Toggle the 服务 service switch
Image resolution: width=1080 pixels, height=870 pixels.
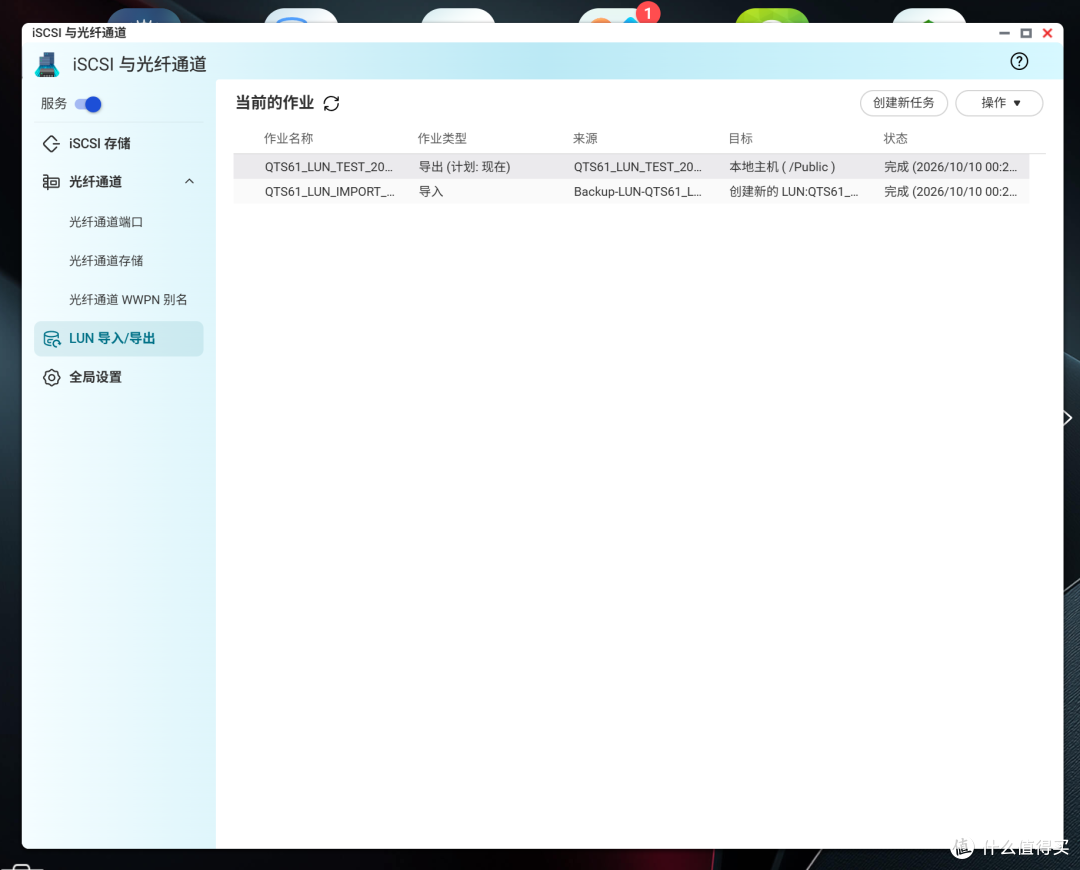pos(88,104)
